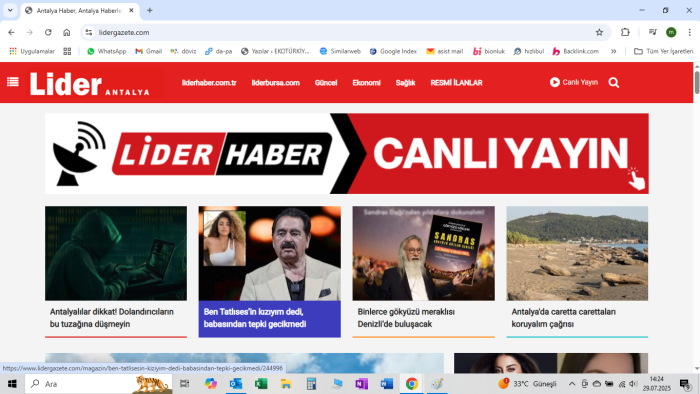Open the Backlink.com bookmark

pos(575,51)
